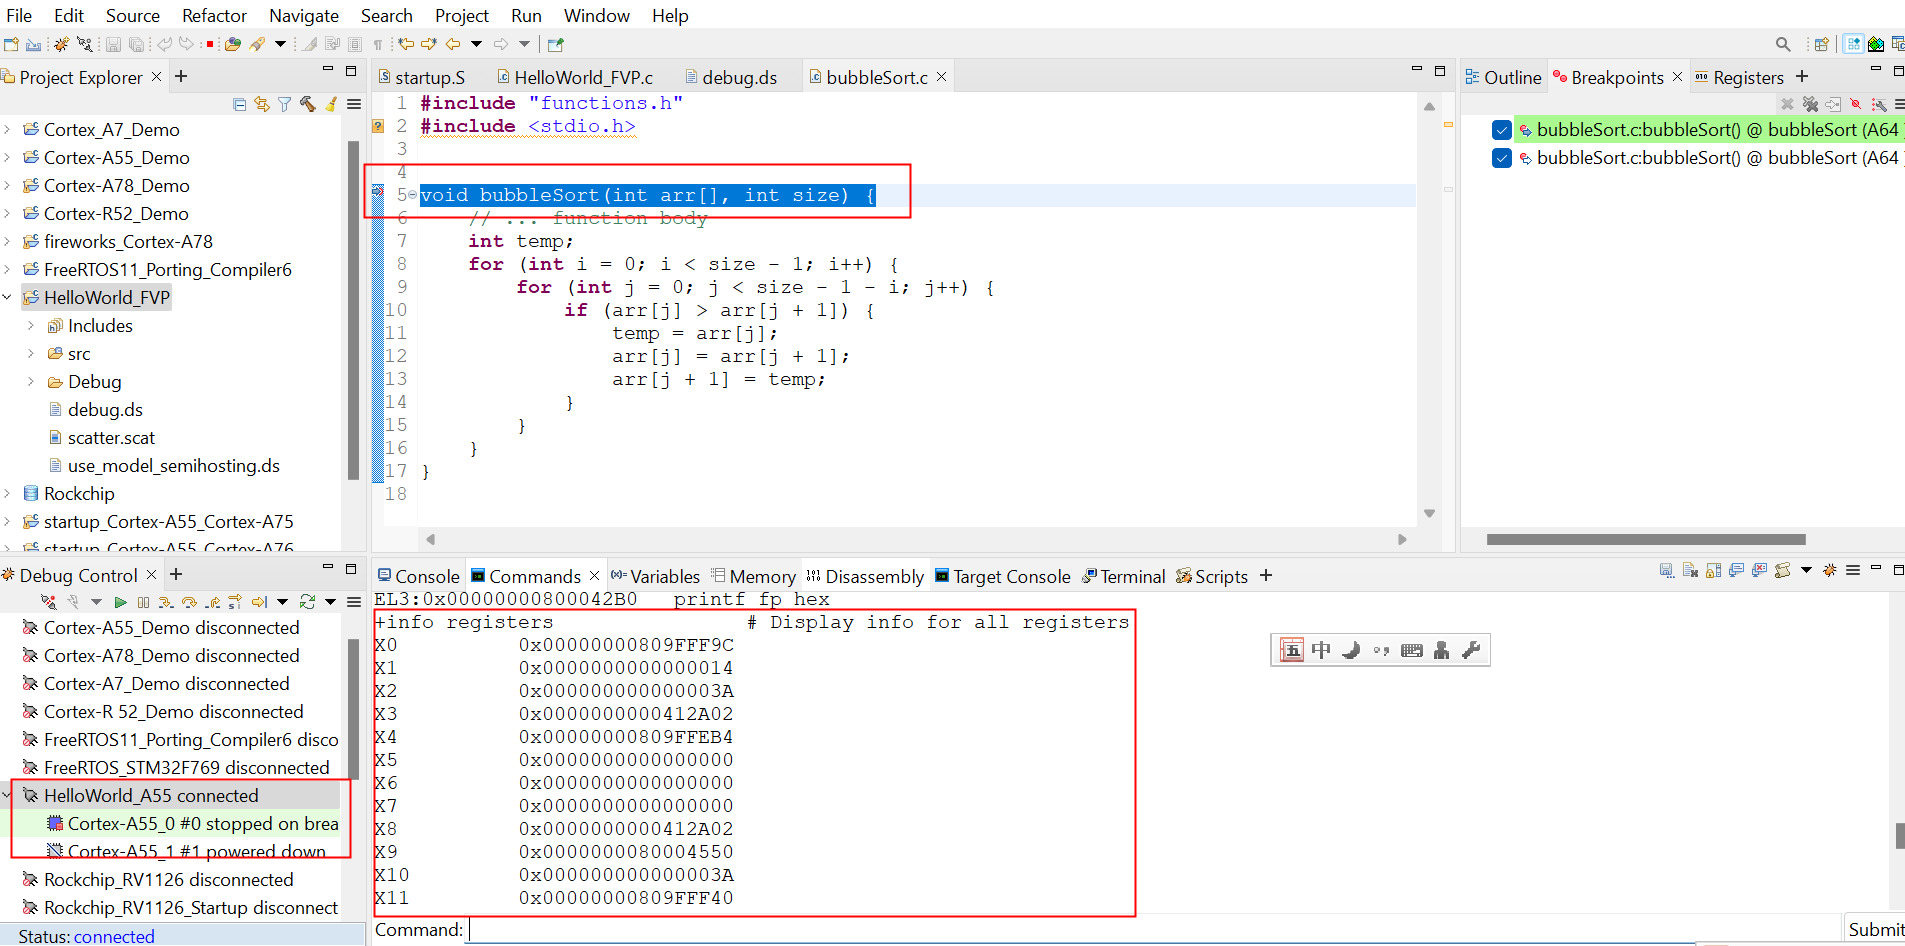Click the skip all breakpoints icon

click(1856, 104)
